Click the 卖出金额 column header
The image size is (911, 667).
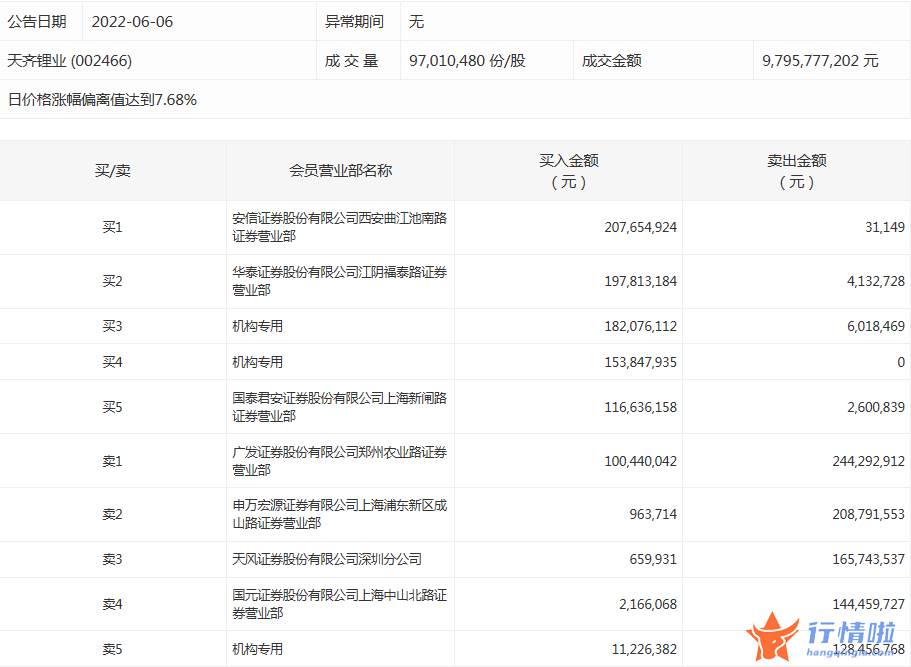click(x=797, y=171)
